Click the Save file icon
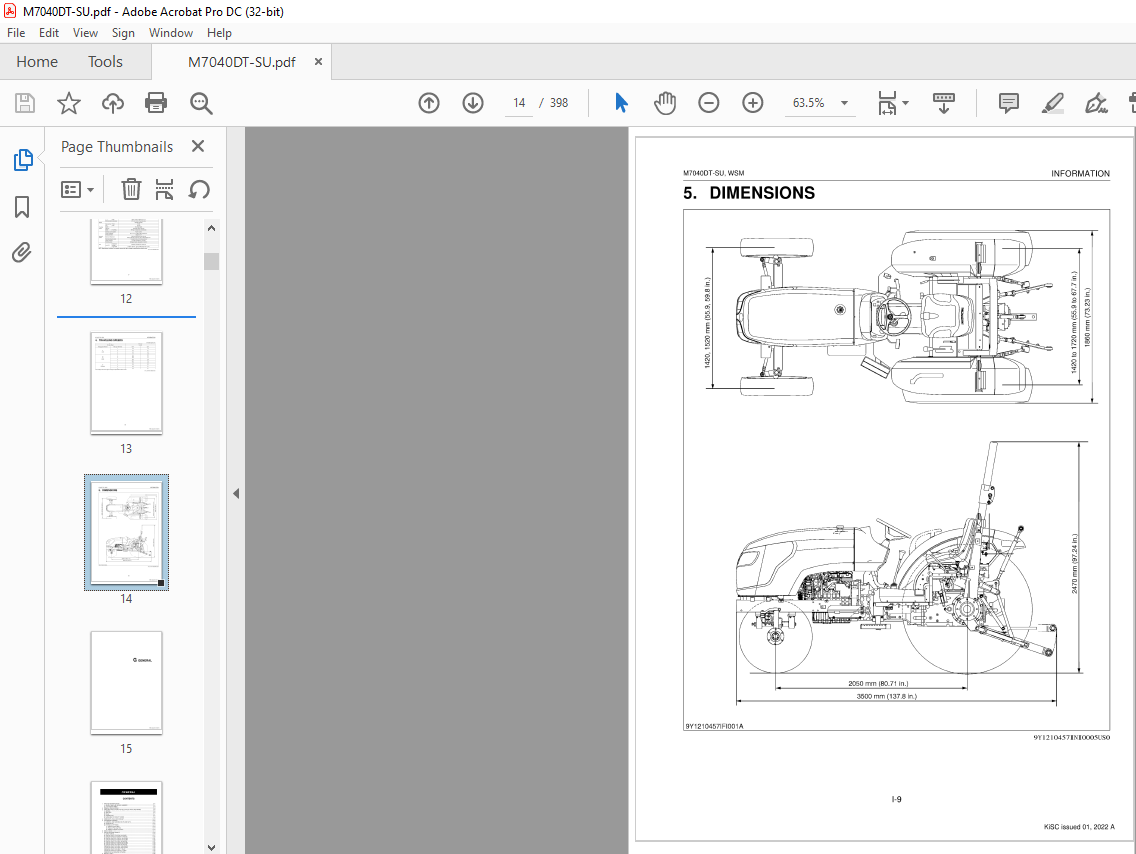Screen dimensions: 1136x854 (x=25, y=103)
